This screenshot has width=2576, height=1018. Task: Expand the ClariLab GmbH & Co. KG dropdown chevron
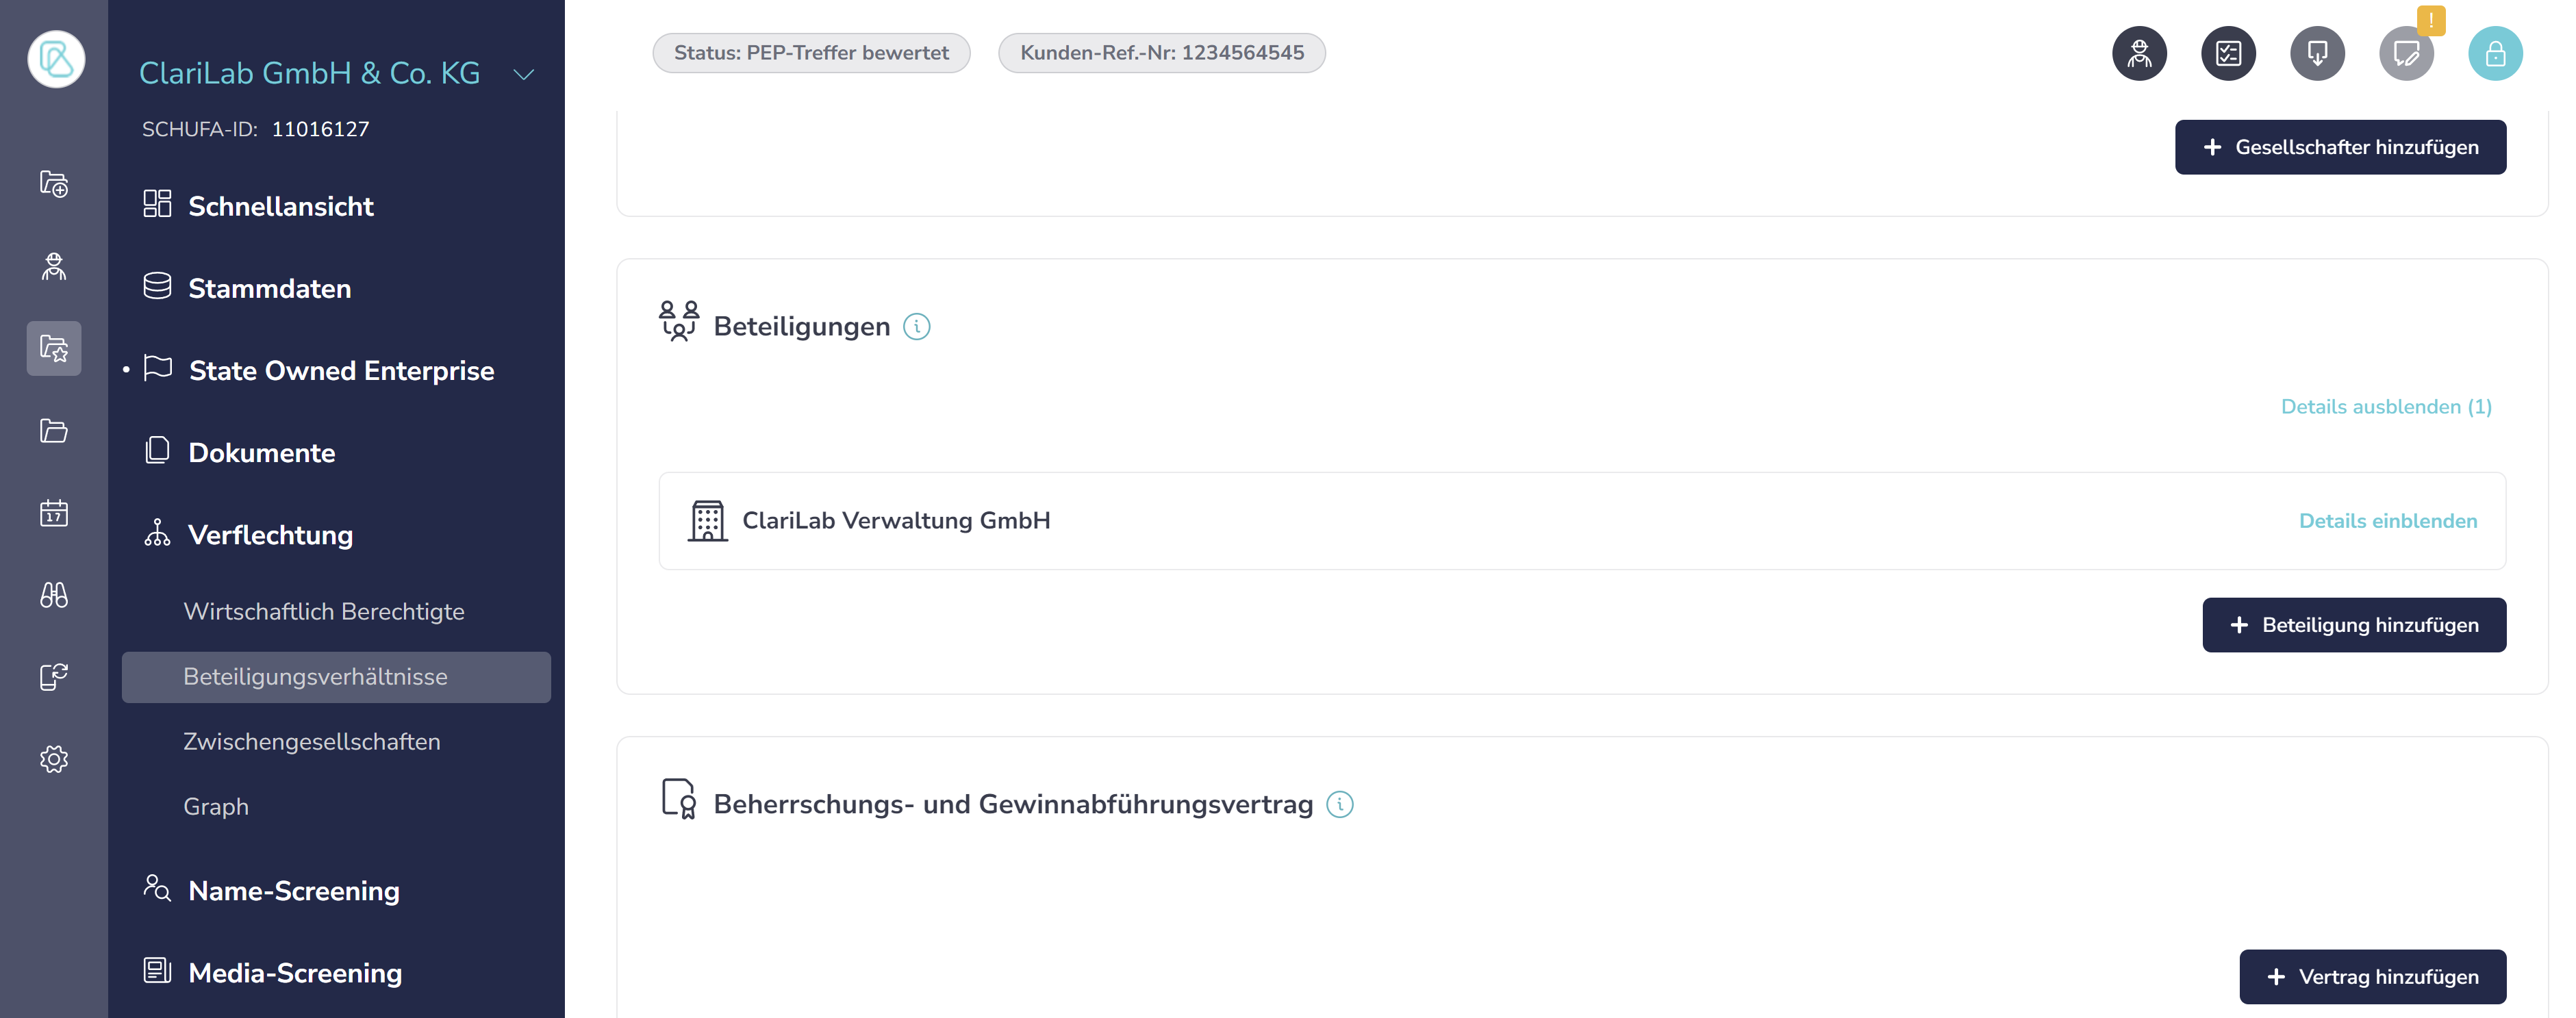click(x=524, y=75)
